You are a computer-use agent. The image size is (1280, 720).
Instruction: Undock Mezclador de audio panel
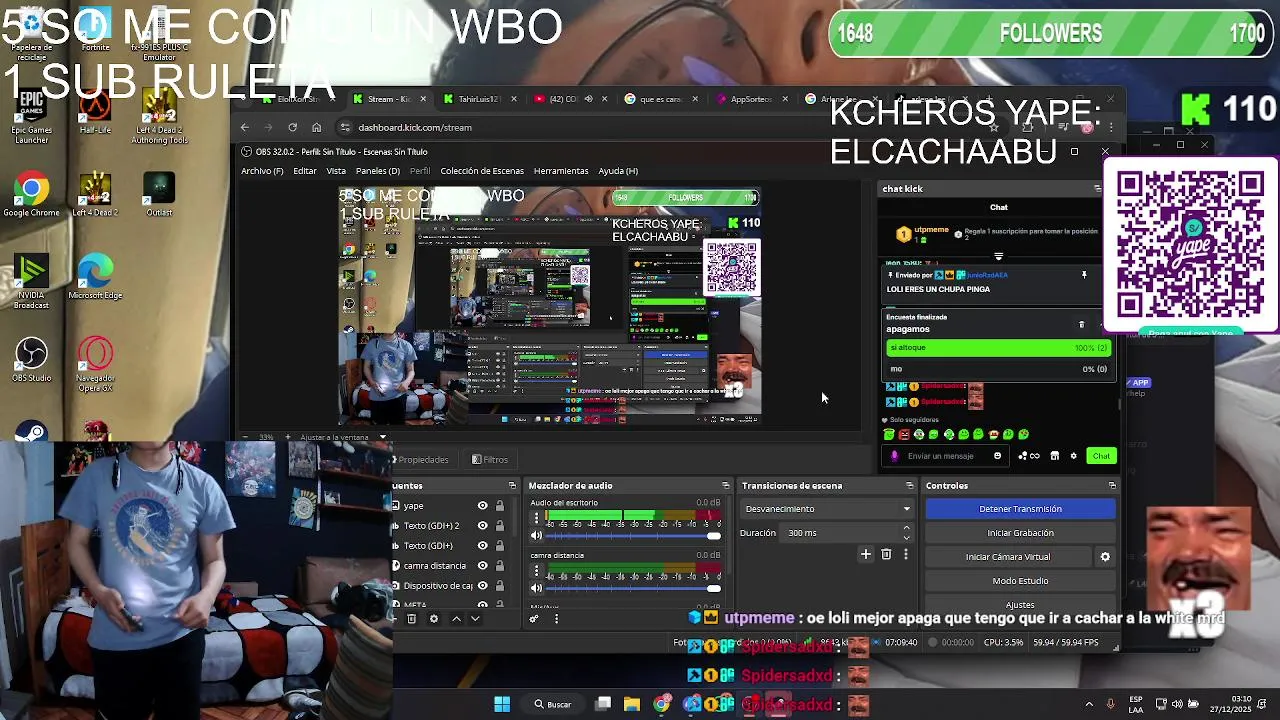click(725, 486)
